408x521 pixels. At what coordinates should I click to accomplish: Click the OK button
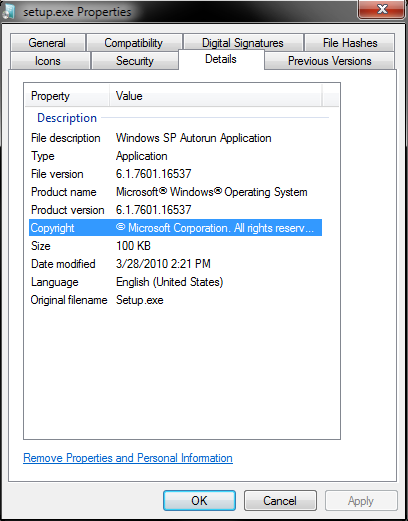[199, 500]
